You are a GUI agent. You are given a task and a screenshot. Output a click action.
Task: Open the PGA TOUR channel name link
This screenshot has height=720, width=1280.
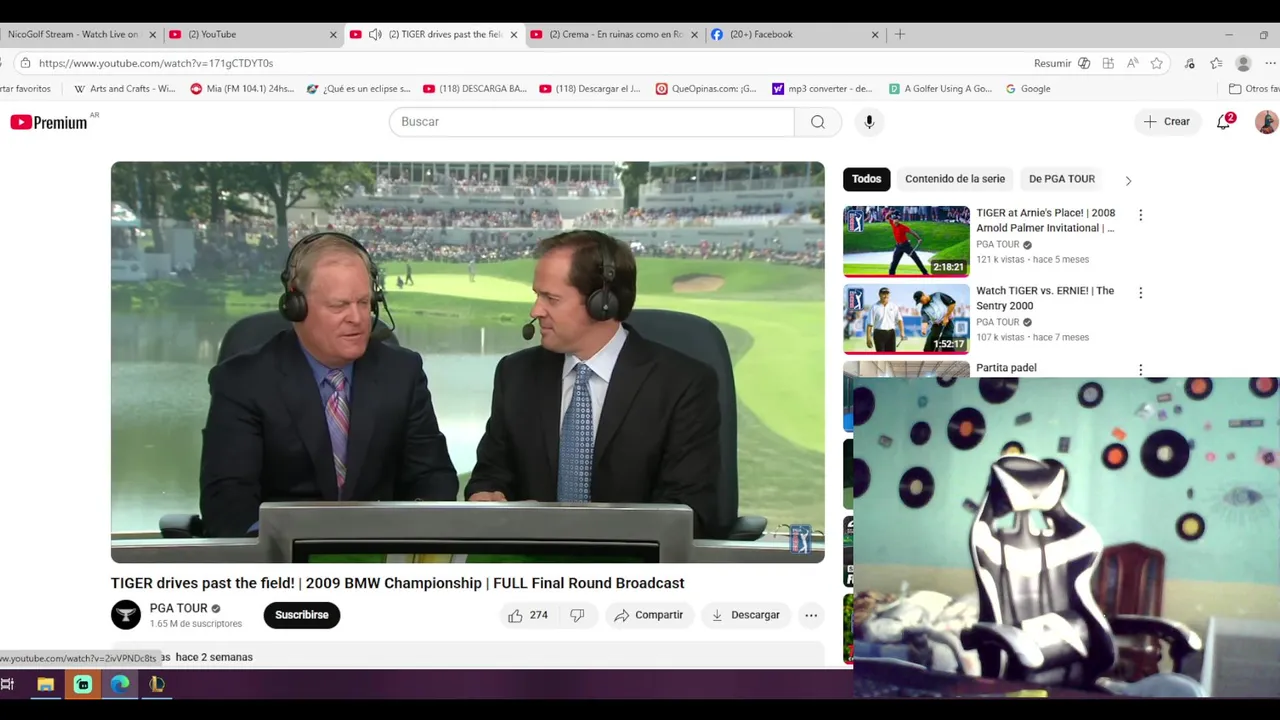pyautogui.click(x=178, y=608)
